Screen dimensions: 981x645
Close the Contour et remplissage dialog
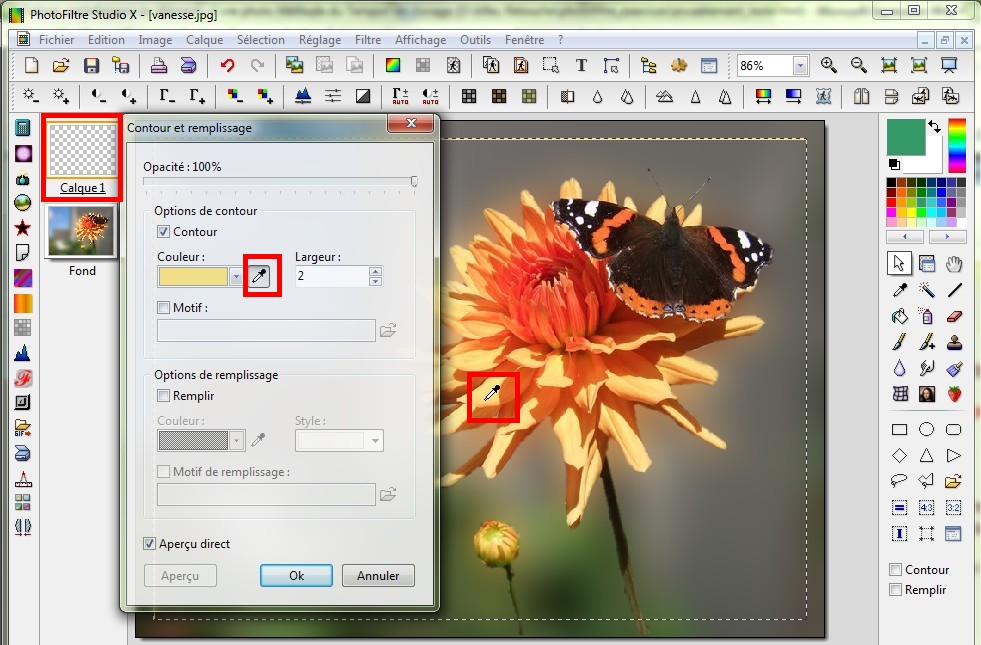tap(411, 123)
